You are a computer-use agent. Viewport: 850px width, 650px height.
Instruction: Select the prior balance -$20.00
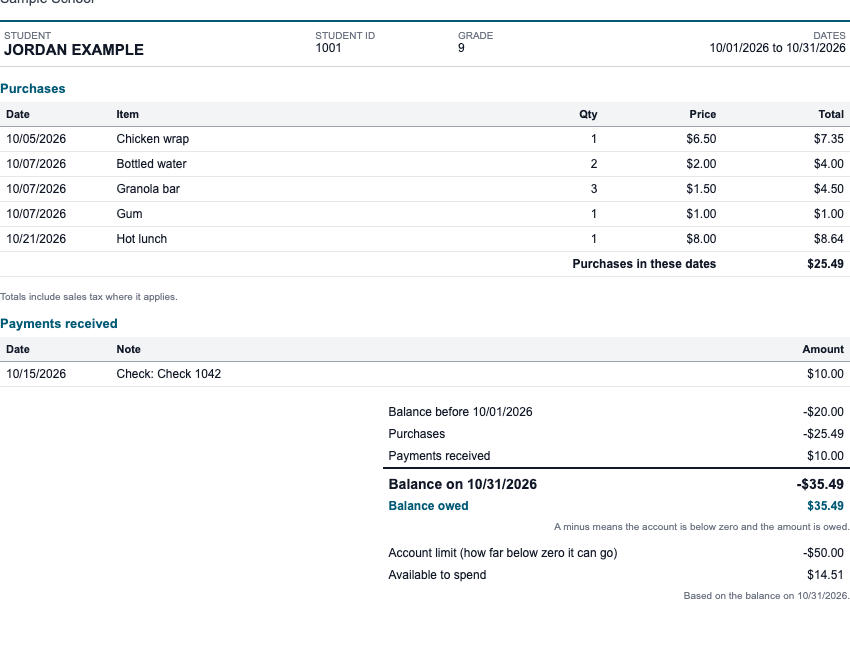pyautogui.click(x=823, y=411)
